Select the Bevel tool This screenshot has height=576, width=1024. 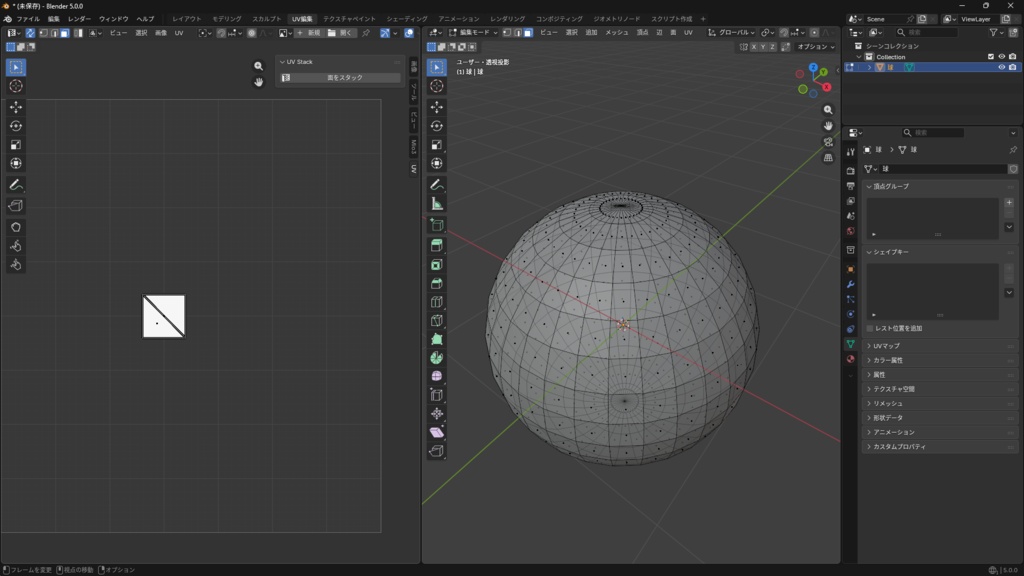pyautogui.click(x=437, y=283)
